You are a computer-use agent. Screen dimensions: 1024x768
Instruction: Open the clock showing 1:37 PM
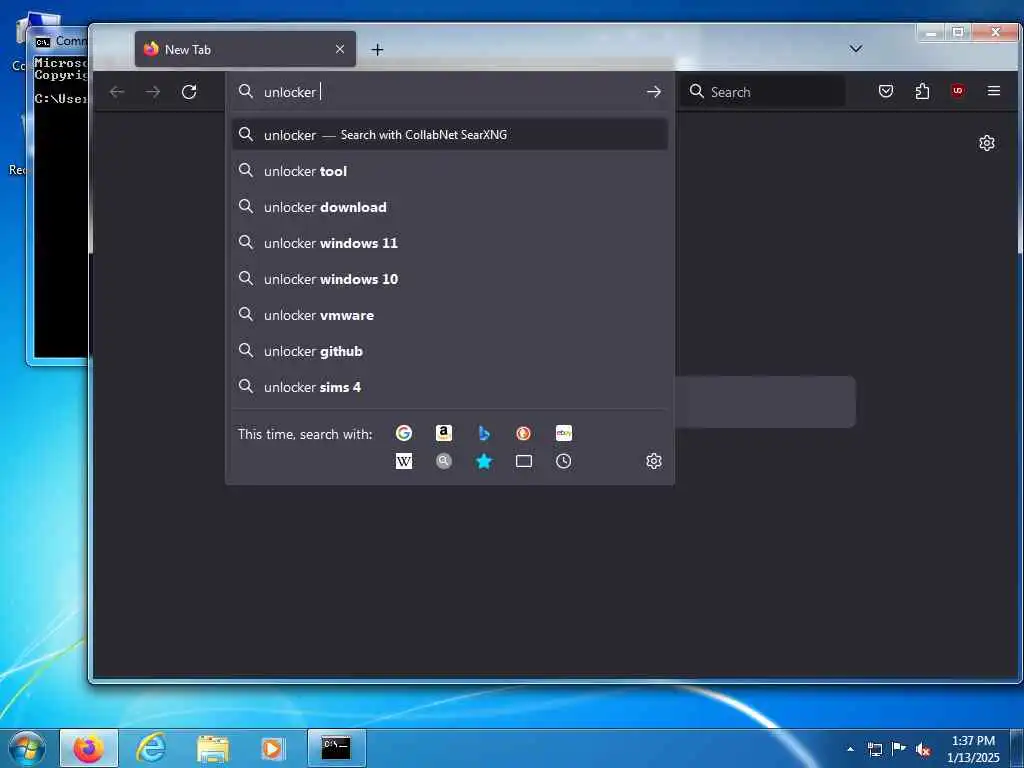[973, 749]
